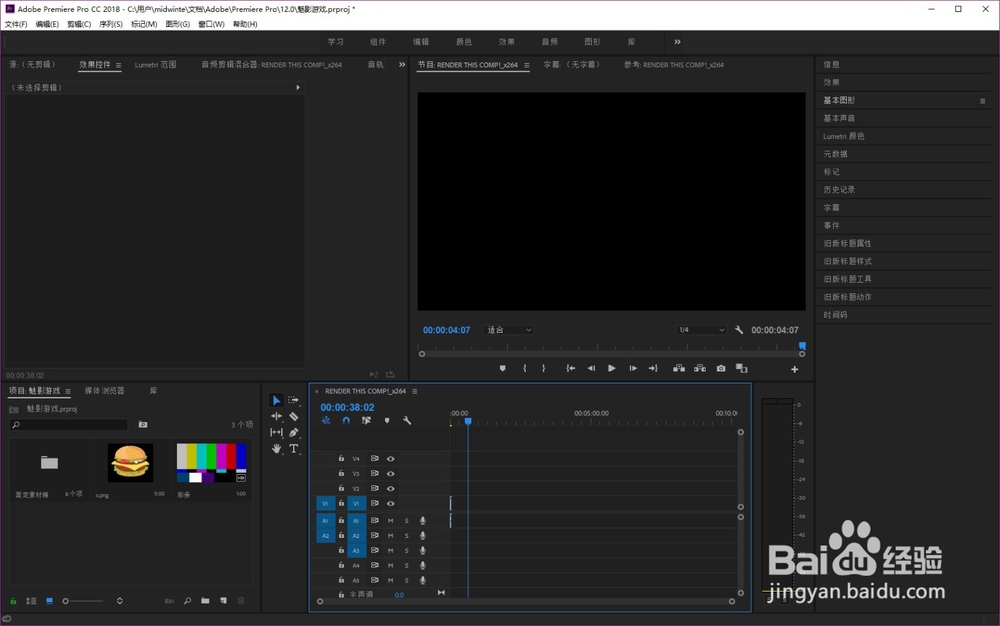1000x626 pixels.
Task: Play the sequence in the program monitor
Action: pos(612,368)
